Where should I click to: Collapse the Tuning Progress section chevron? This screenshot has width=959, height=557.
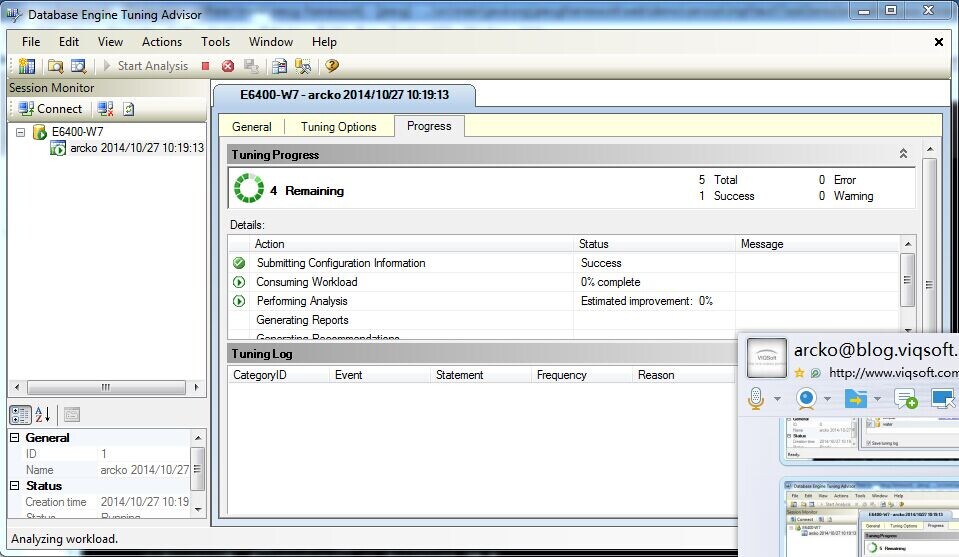click(x=903, y=153)
